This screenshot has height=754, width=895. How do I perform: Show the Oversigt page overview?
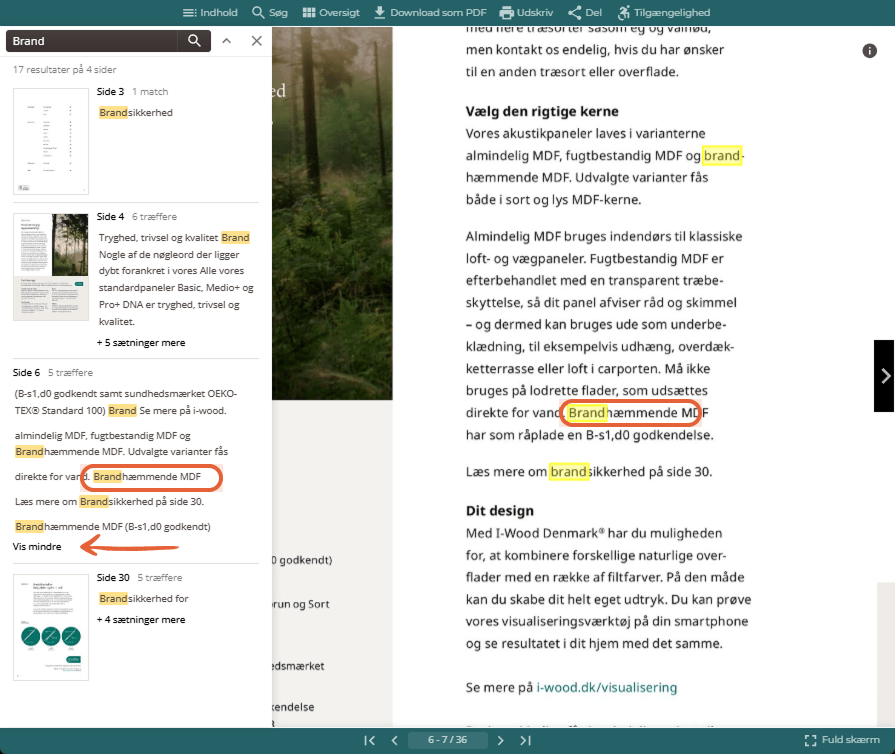[x=331, y=13]
